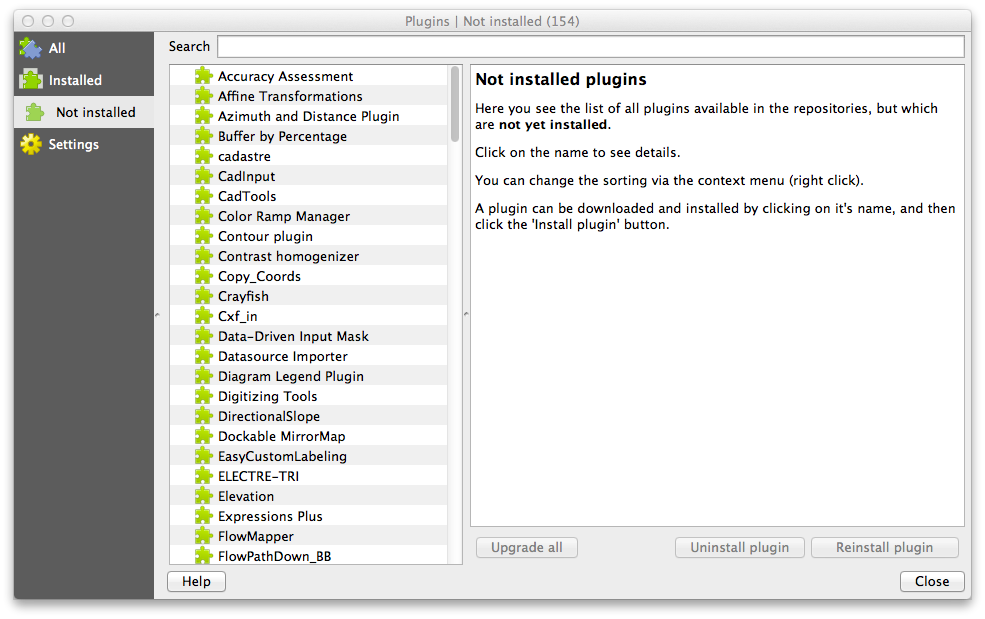Close the Plugins dialog
985x619 pixels.
931,581
